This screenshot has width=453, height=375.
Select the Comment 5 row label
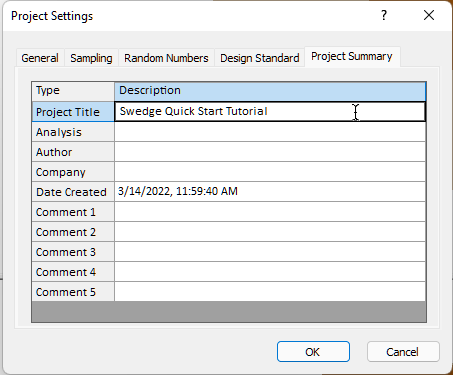click(73, 292)
